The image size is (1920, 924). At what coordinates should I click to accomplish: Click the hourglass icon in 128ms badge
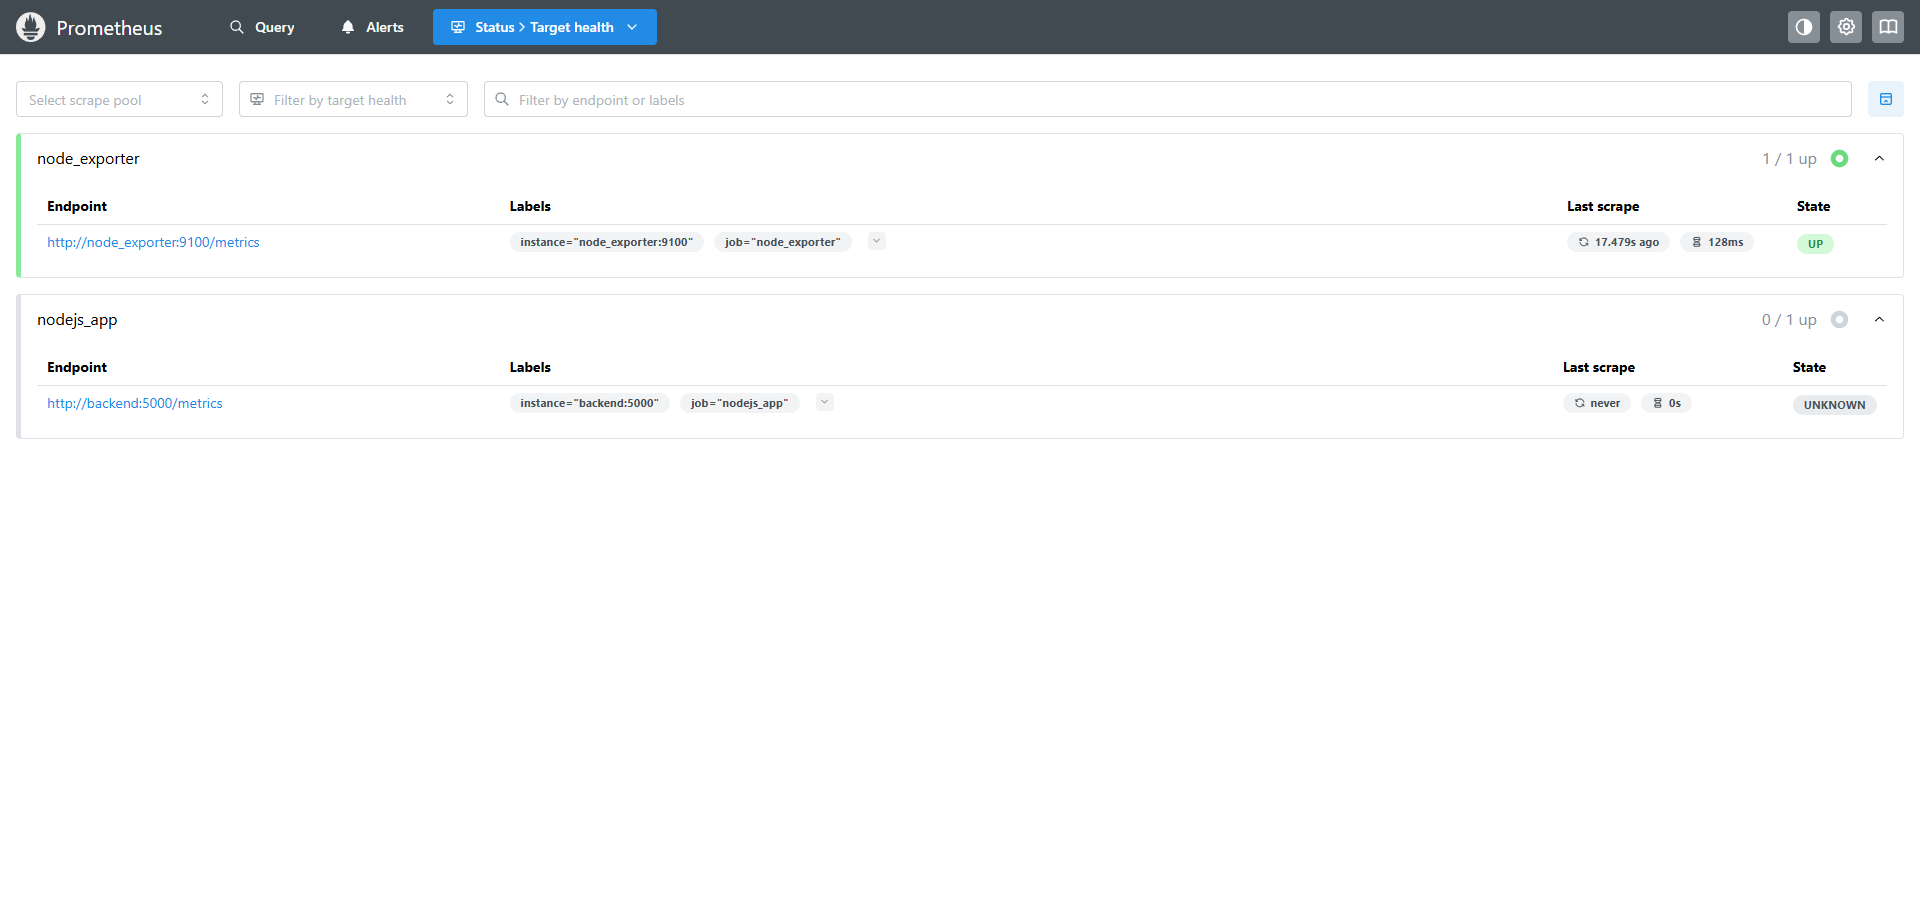(1697, 242)
